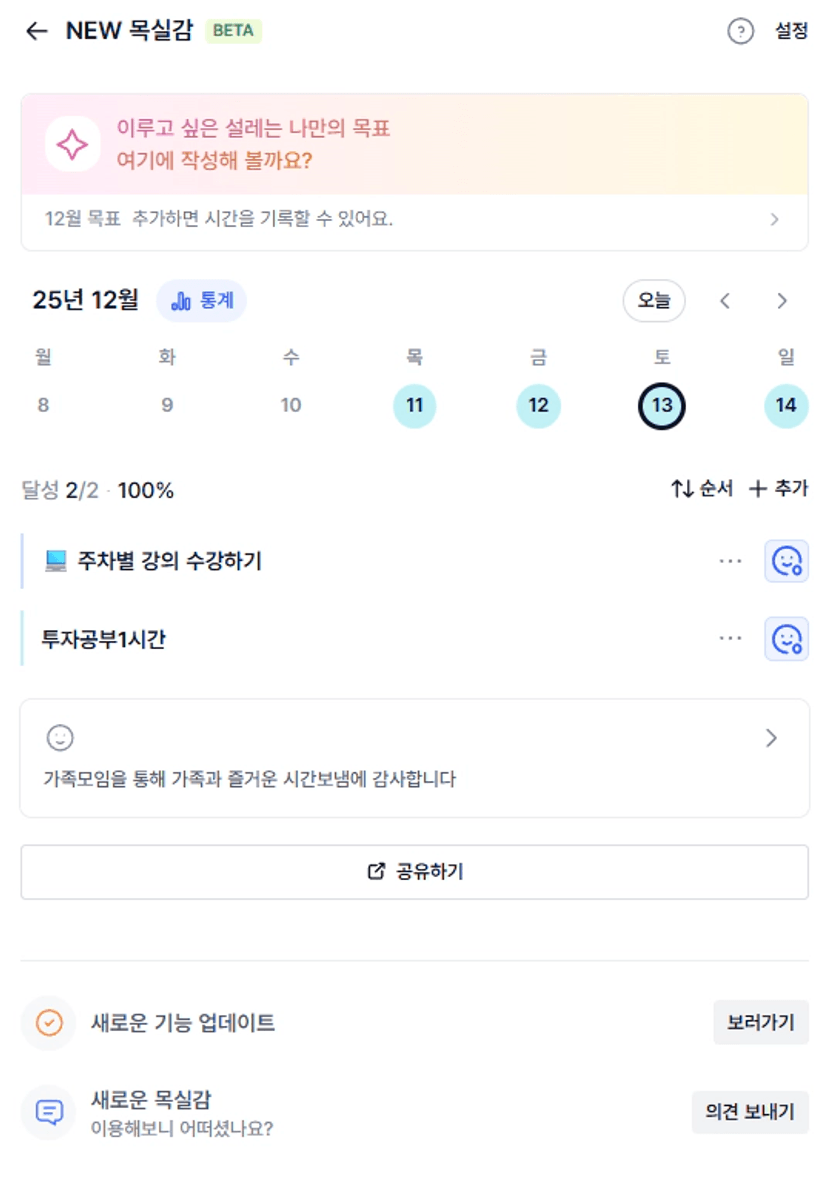
Task: Open more options for 투자공부1시간
Action: 730,638
